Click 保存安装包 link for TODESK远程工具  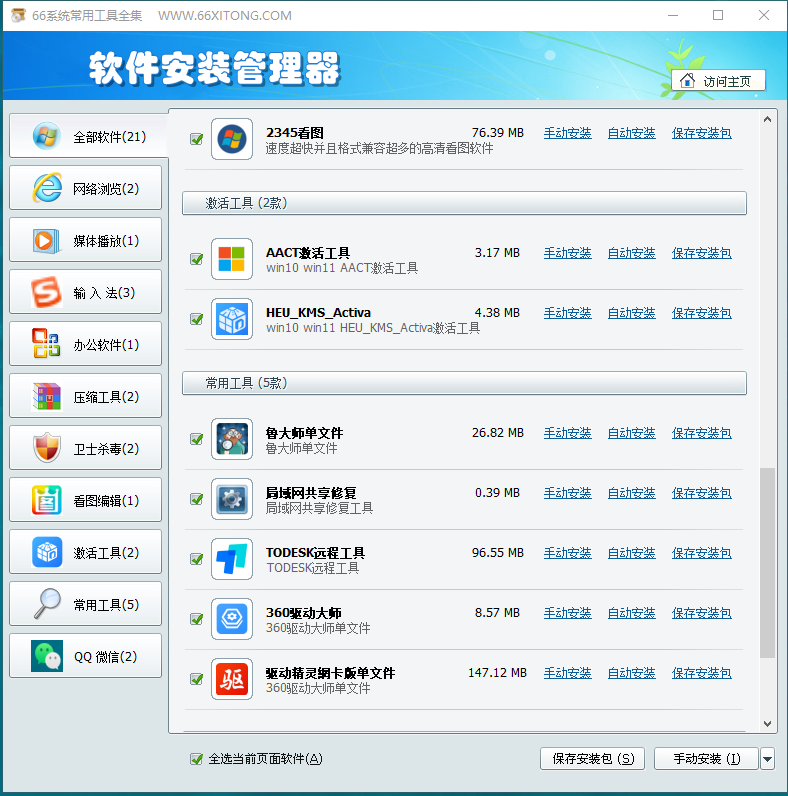(702, 553)
